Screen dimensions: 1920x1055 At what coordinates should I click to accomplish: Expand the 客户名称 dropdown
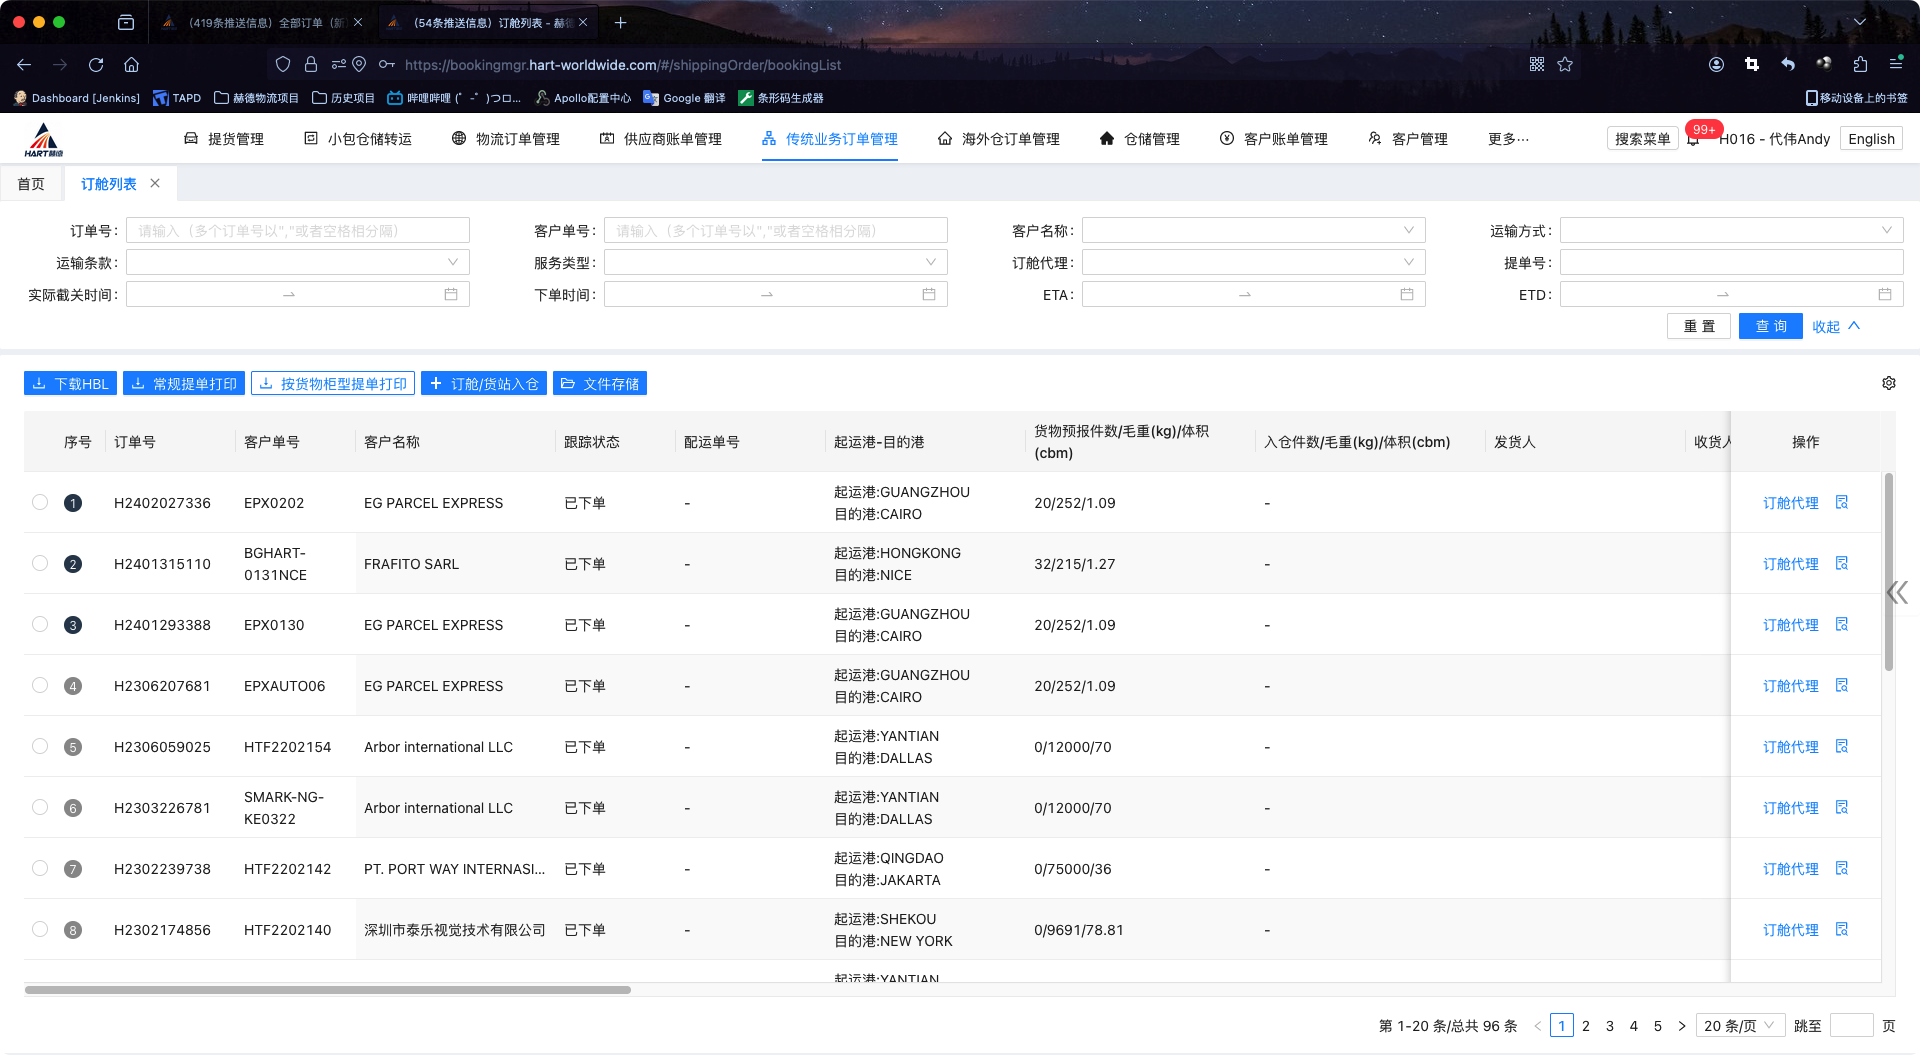click(x=1252, y=231)
